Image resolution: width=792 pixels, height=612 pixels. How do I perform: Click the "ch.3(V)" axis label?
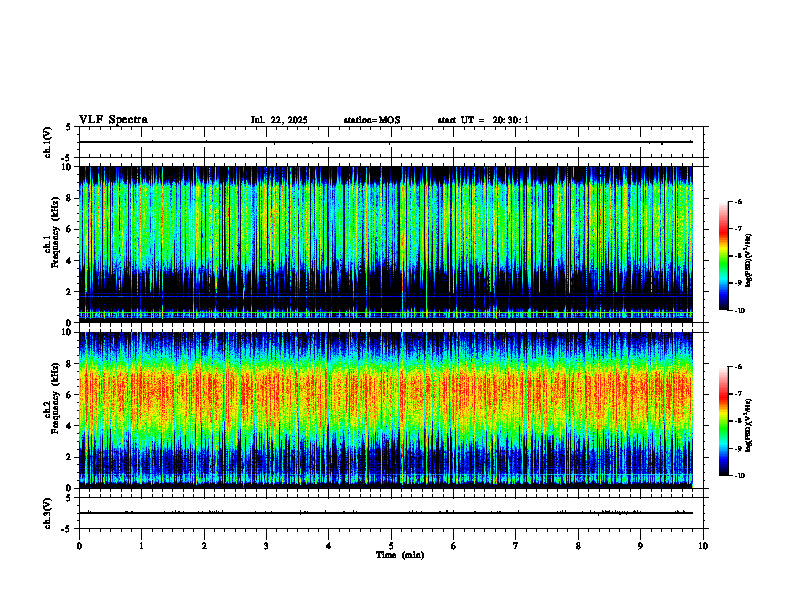click(48, 513)
